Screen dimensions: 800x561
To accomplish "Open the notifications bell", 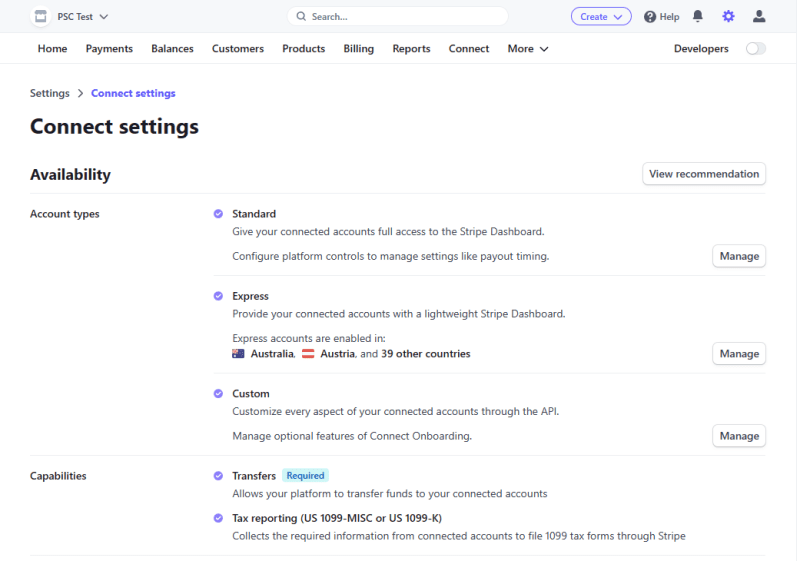I will 698,16.
